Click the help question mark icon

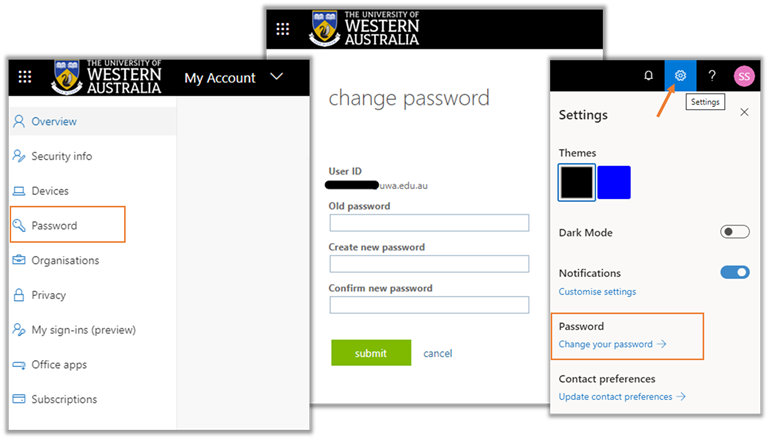(x=712, y=76)
